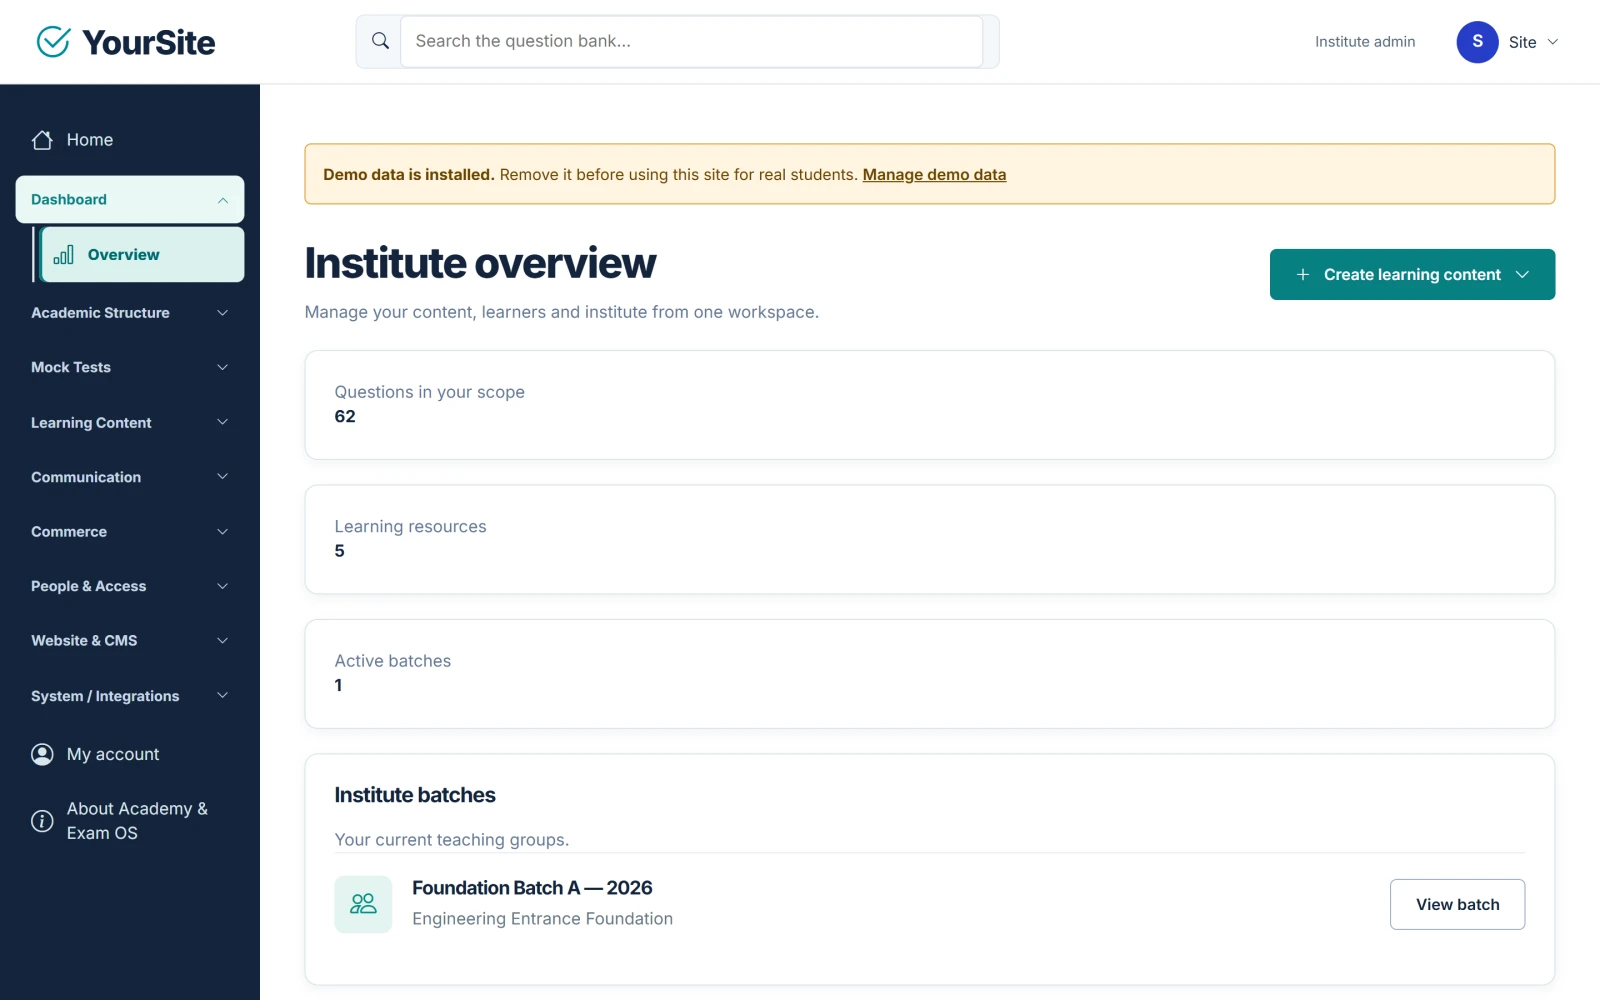Expand the People & Access section
Viewport: 1600px width, 1000px height.
[x=130, y=586]
